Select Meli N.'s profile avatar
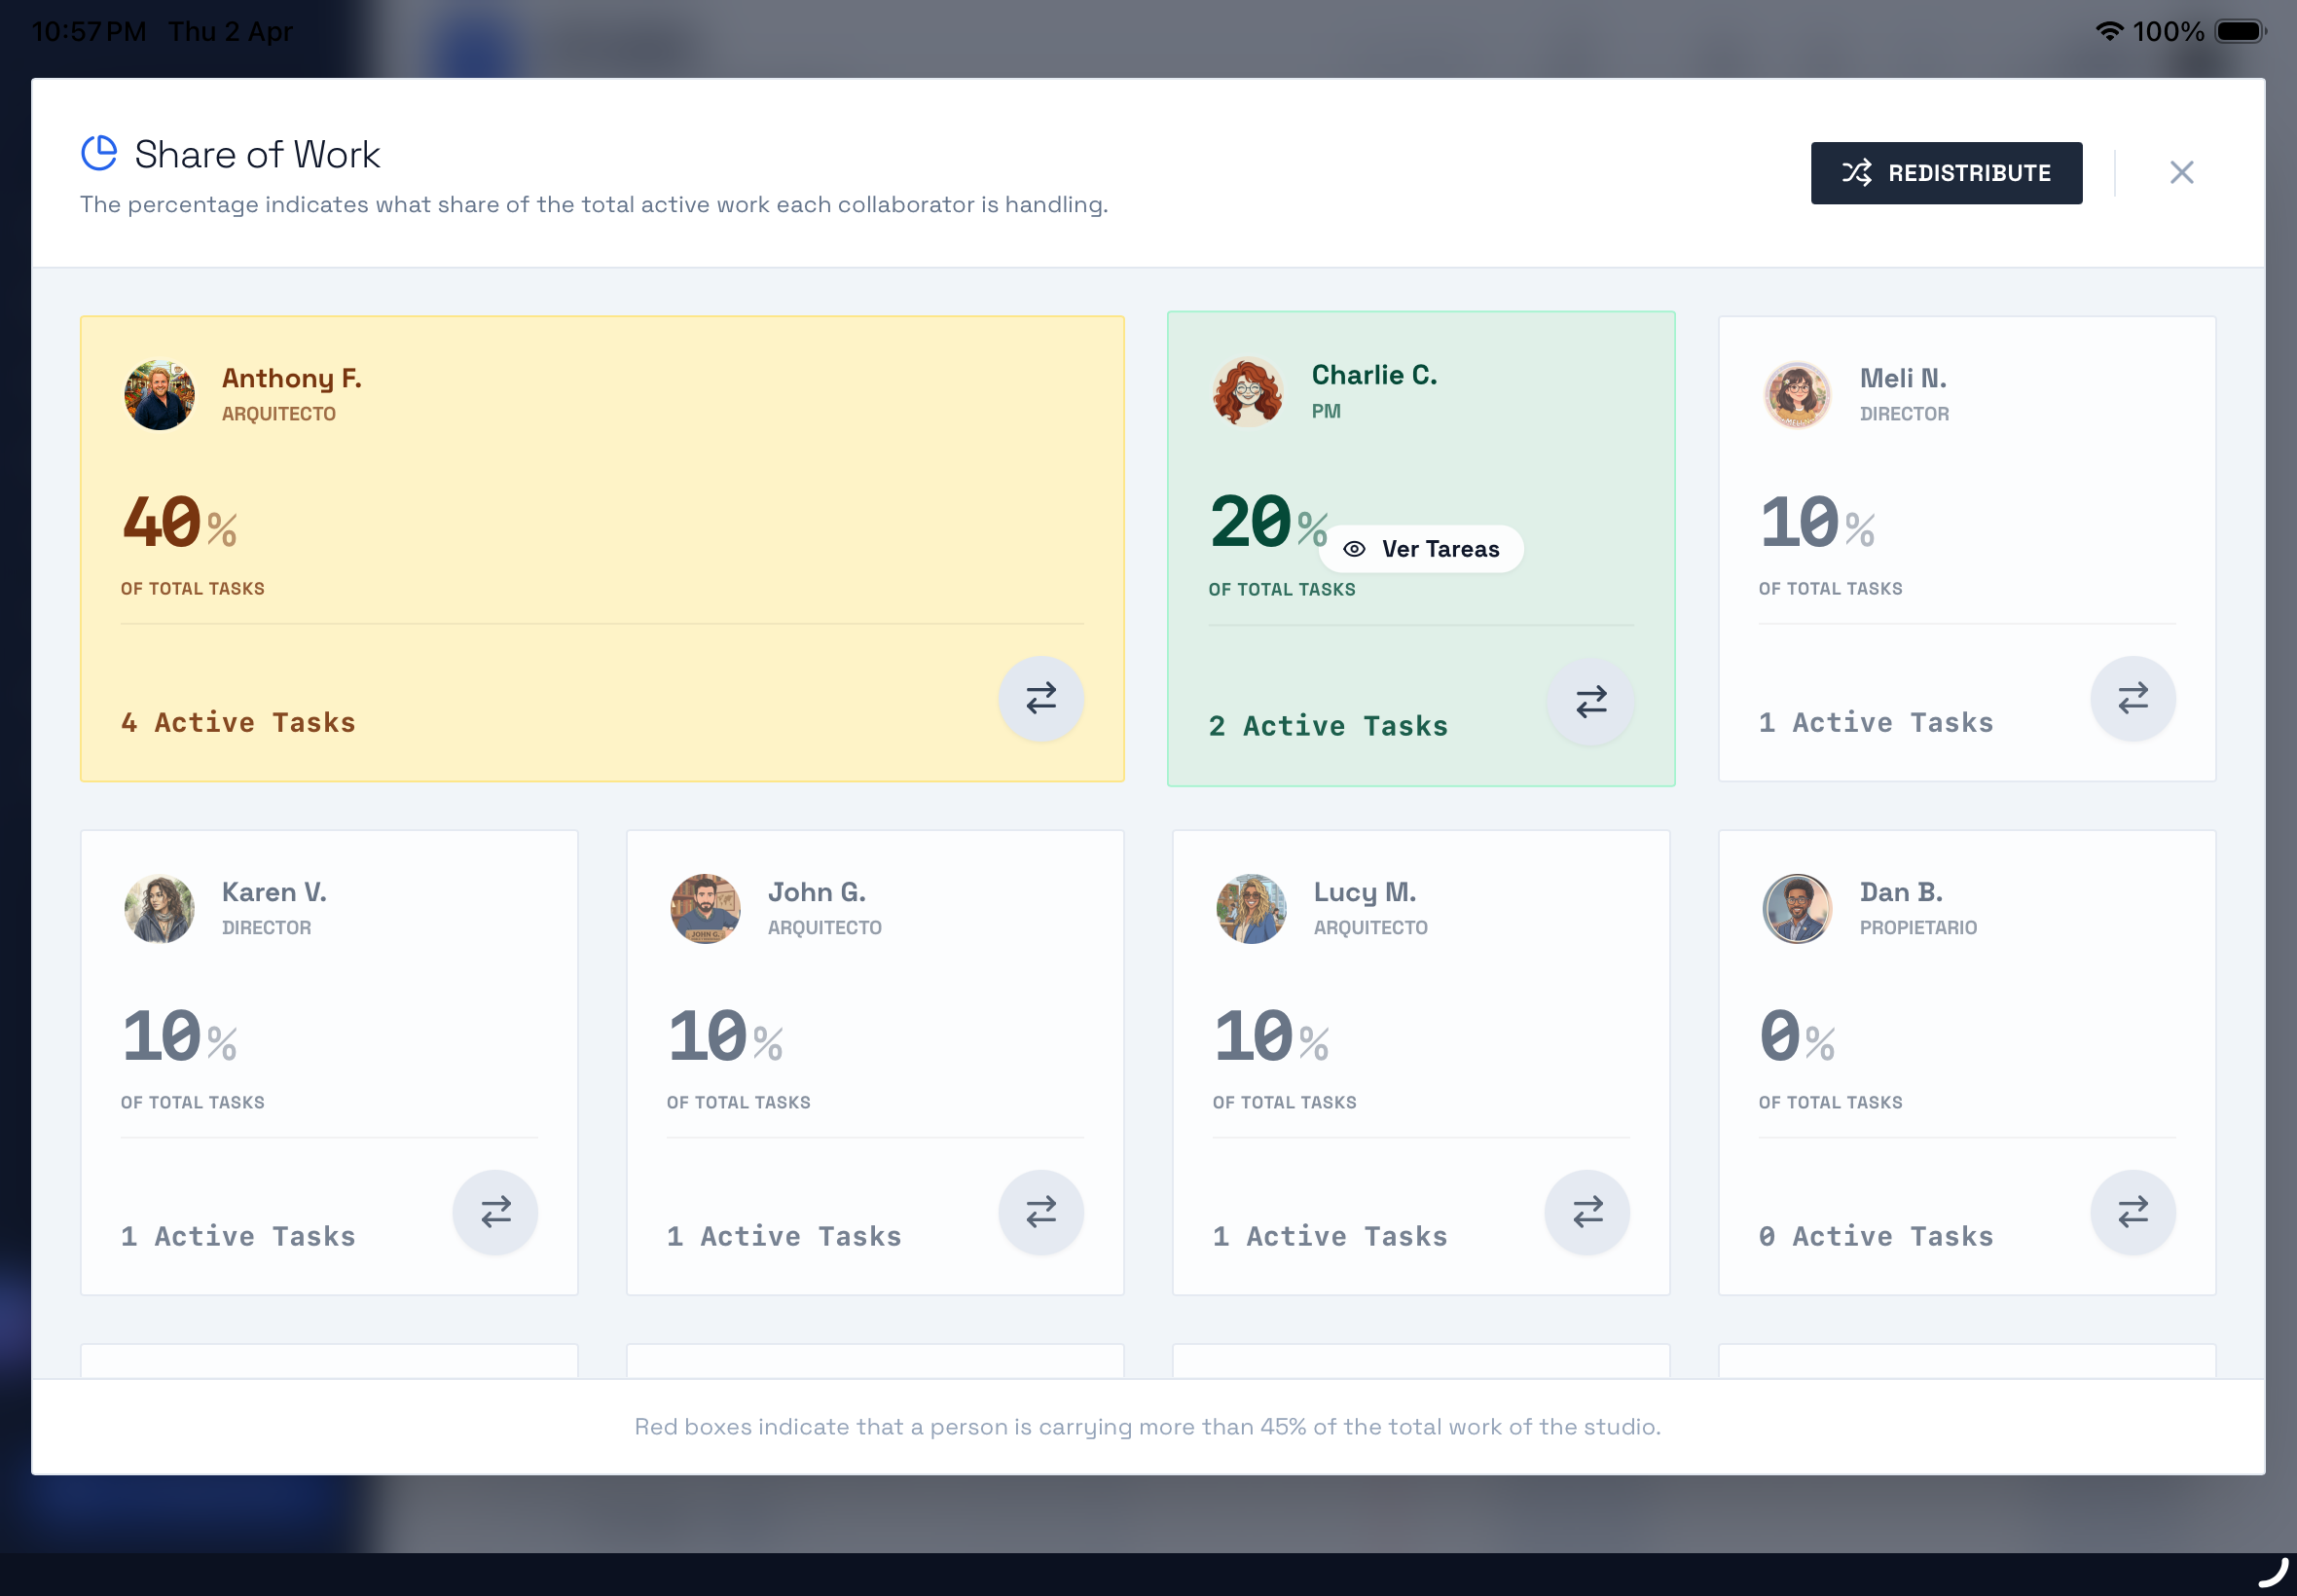2297x1596 pixels. coord(1796,395)
